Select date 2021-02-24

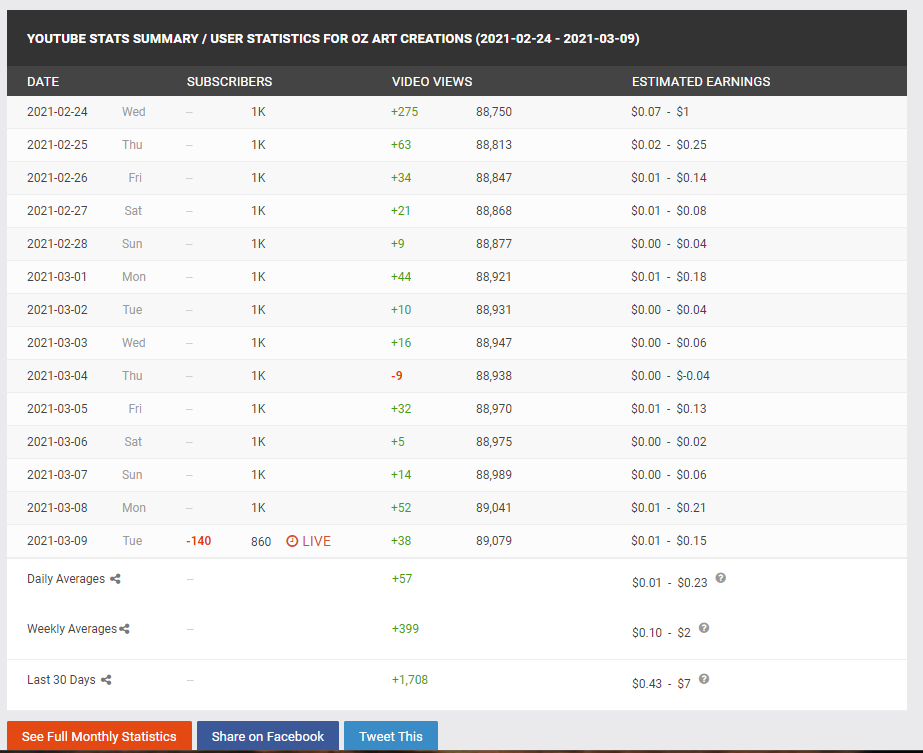57,112
